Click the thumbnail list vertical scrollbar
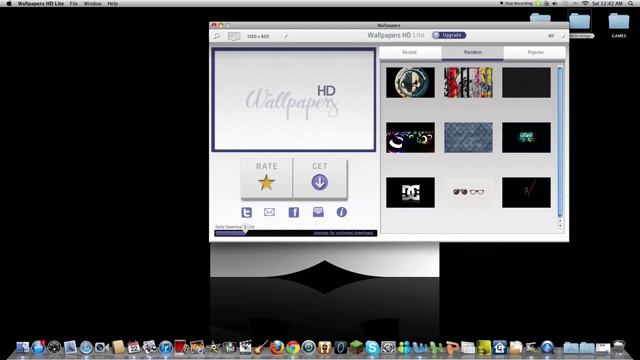Screen dimensions: 640x360 pyautogui.click(x=560, y=141)
